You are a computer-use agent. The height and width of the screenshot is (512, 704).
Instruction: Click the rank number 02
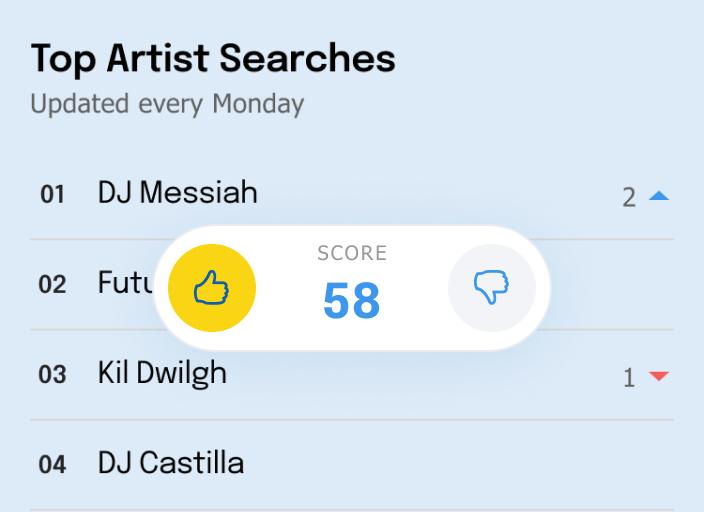point(52,284)
